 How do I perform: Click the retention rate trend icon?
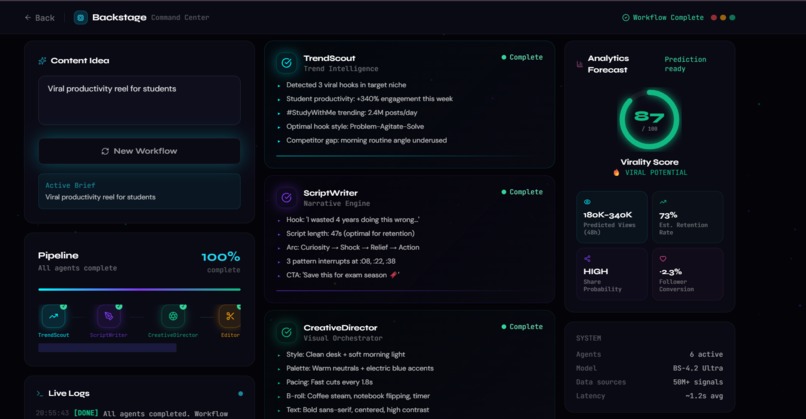[x=663, y=202]
